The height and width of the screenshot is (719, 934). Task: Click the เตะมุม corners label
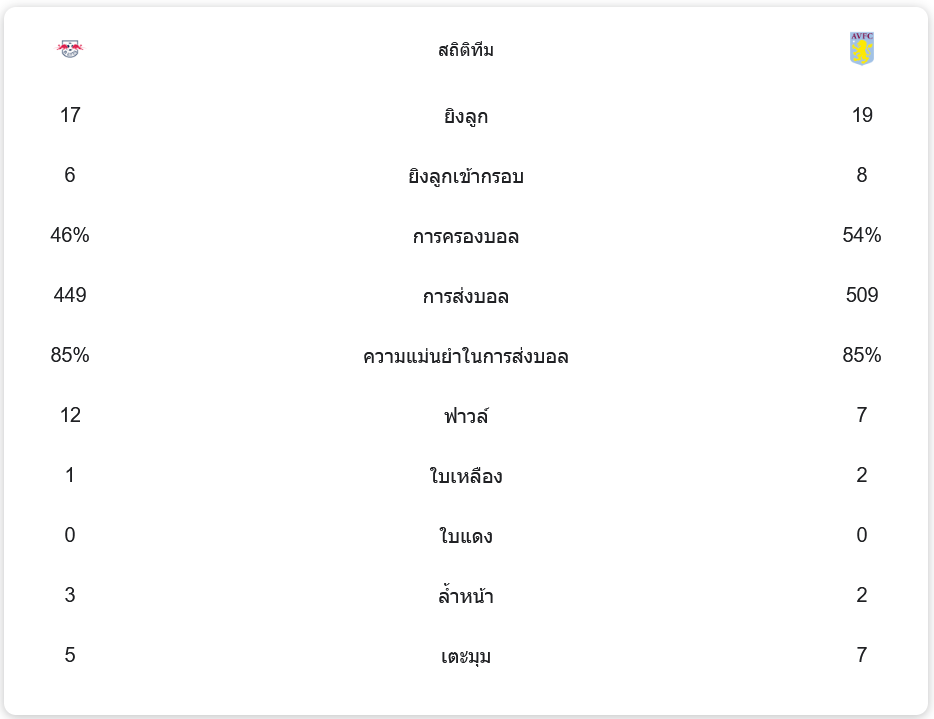click(x=466, y=656)
